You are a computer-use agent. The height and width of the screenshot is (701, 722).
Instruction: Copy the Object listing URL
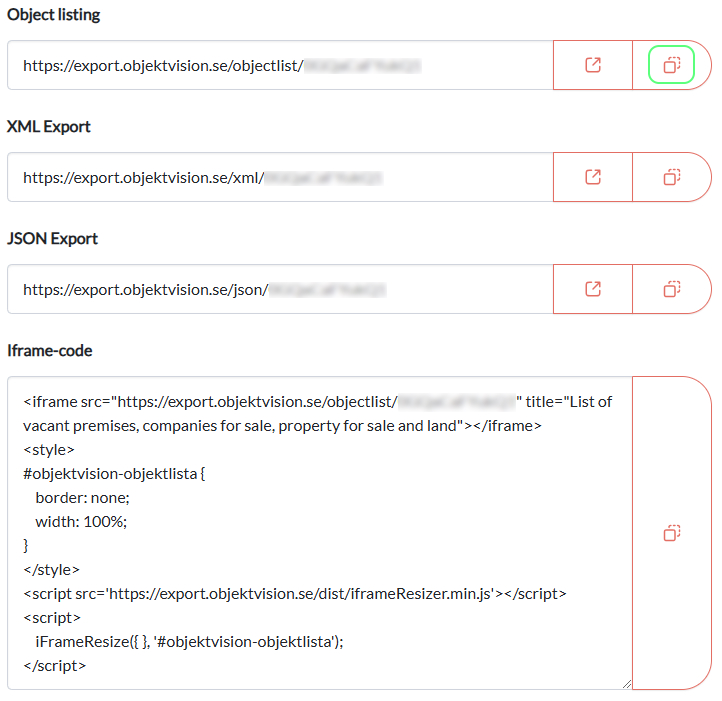coord(672,65)
